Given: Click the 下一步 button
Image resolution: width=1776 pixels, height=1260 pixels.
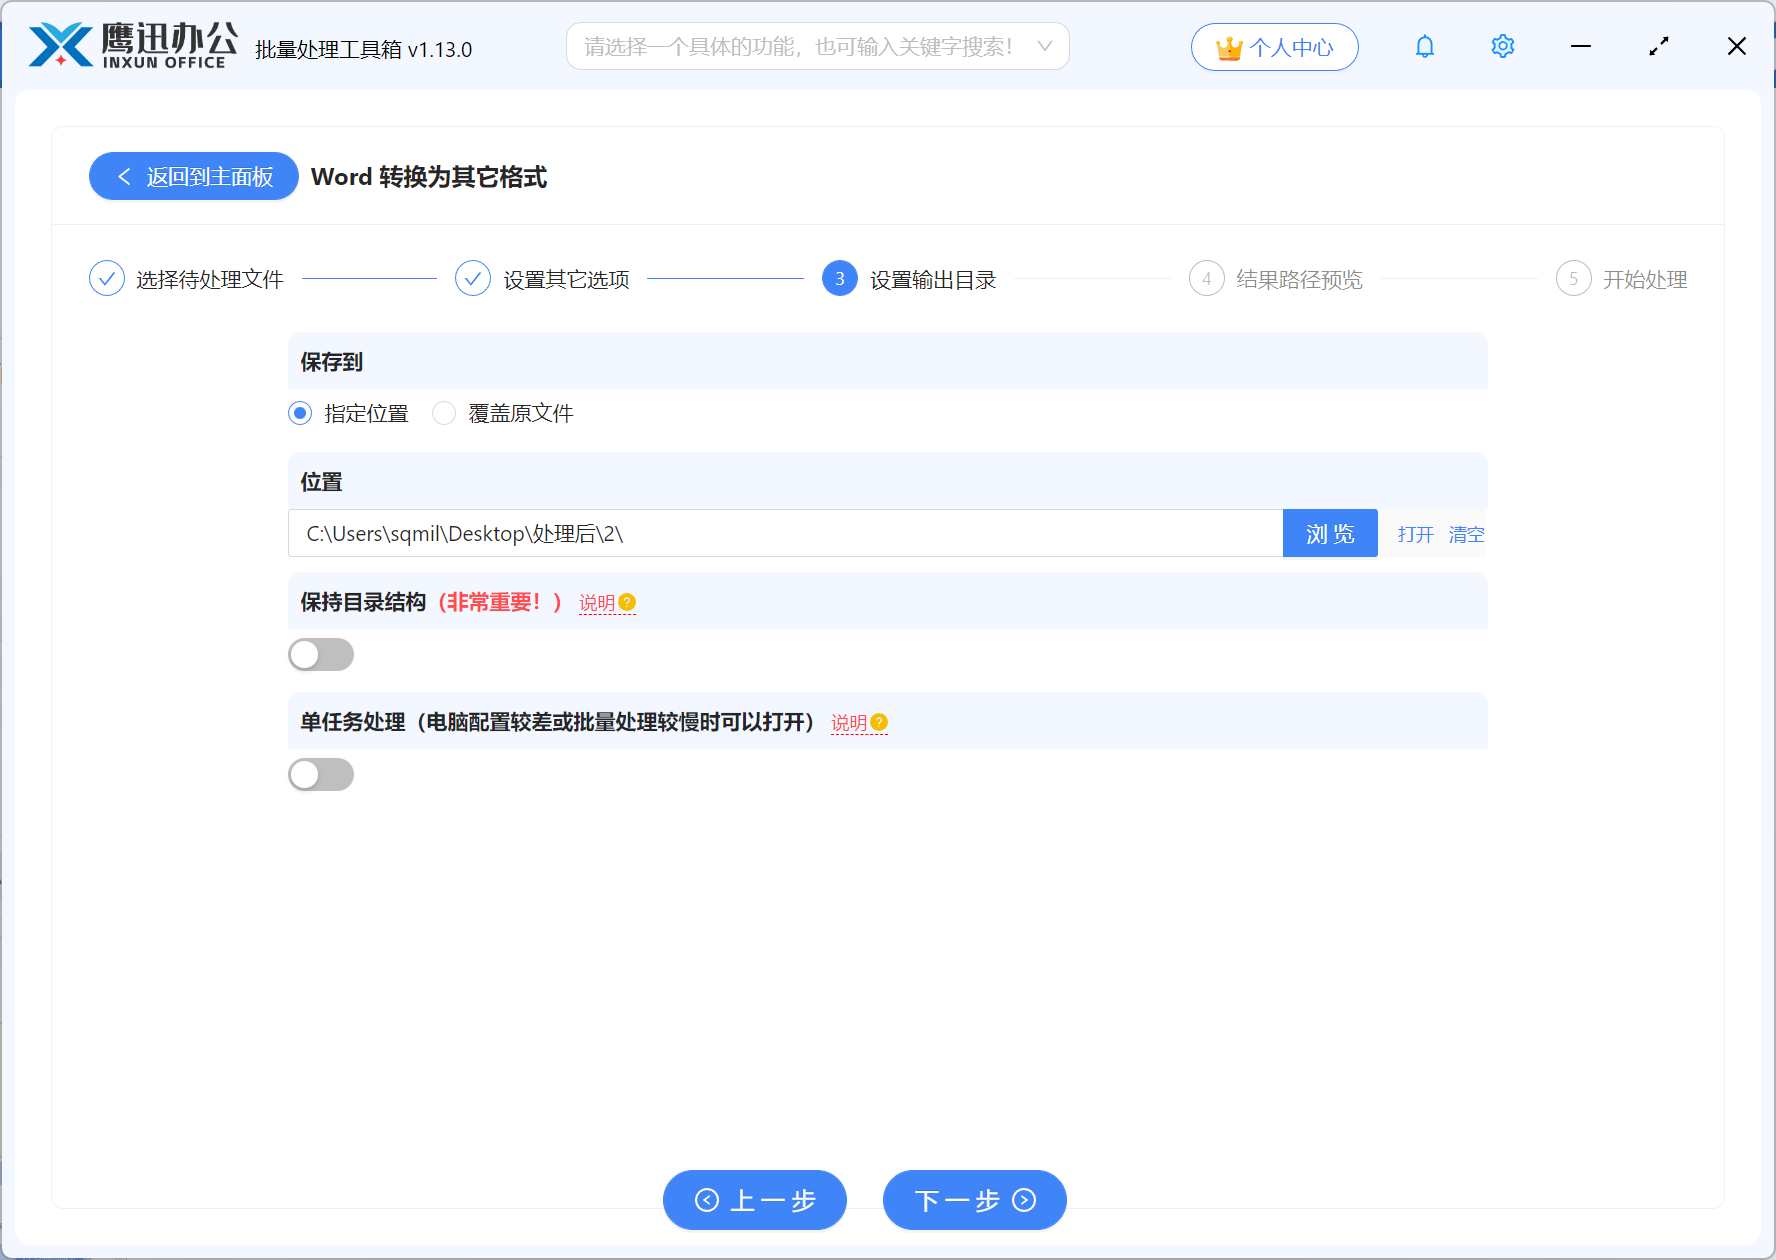Looking at the screenshot, I should pyautogui.click(x=973, y=1200).
